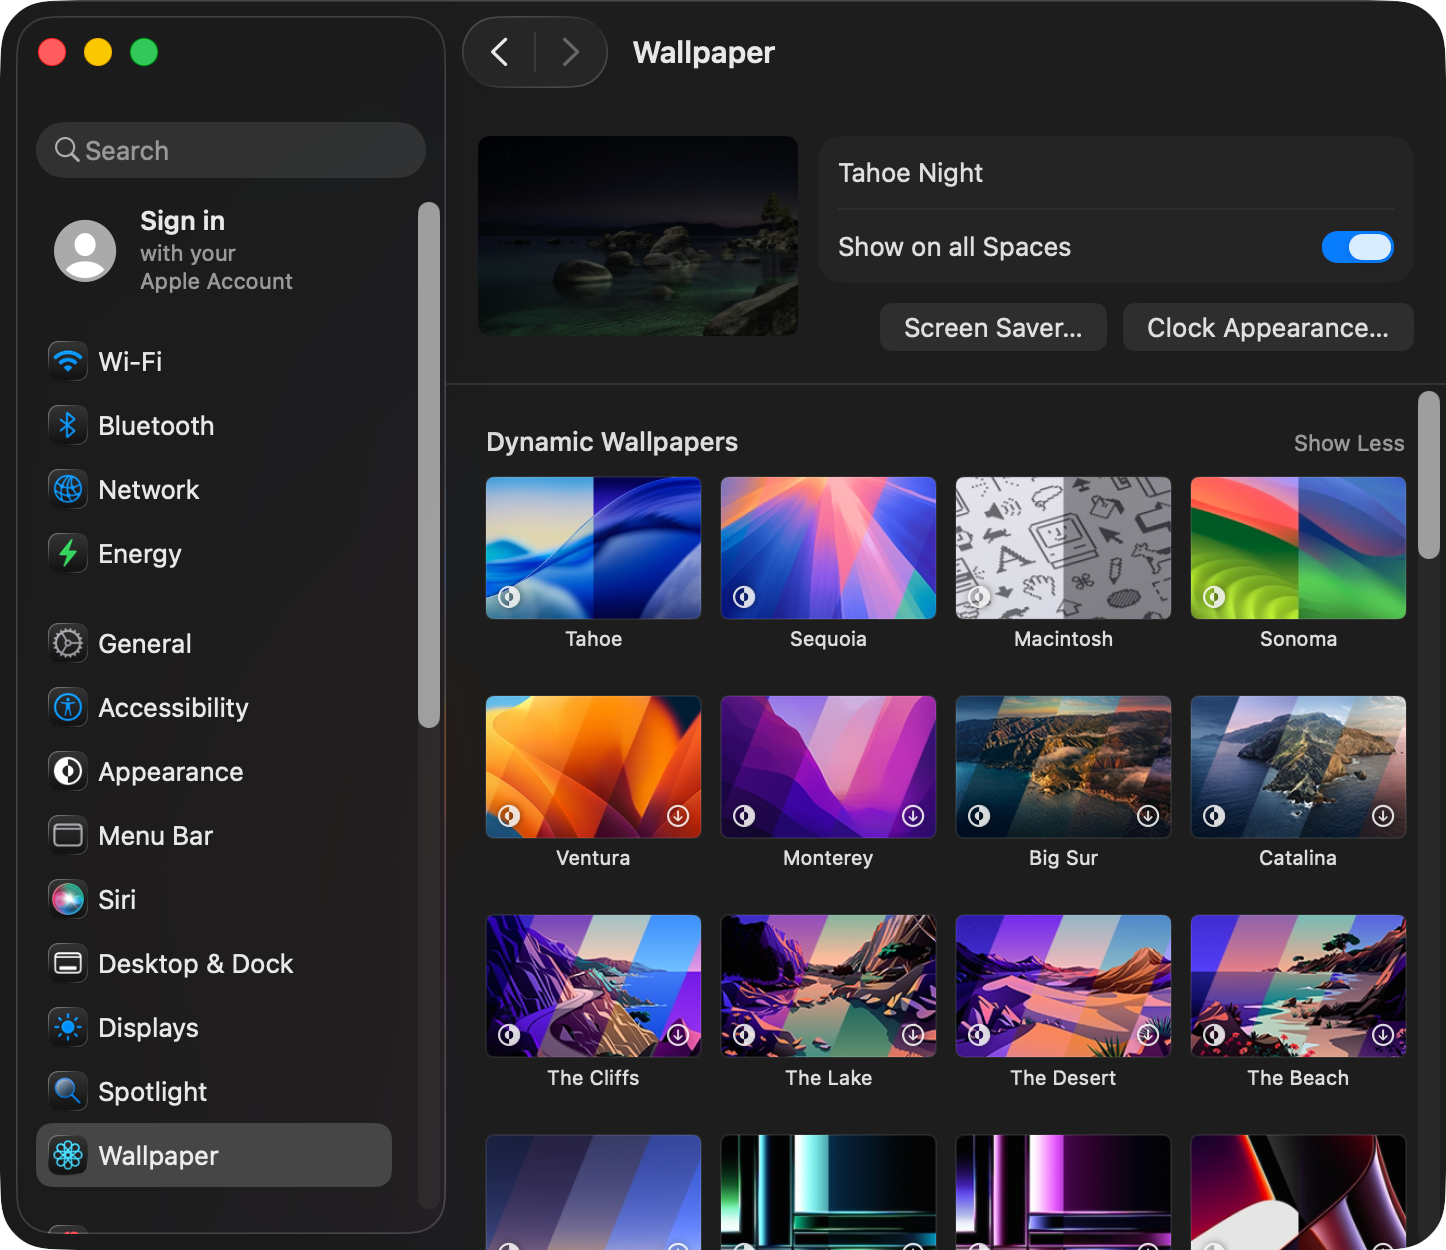This screenshot has width=1446, height=1250.
Task: Click the Energy lightning bolt icon
Action: pyautogui.click(x=68, y=553)
